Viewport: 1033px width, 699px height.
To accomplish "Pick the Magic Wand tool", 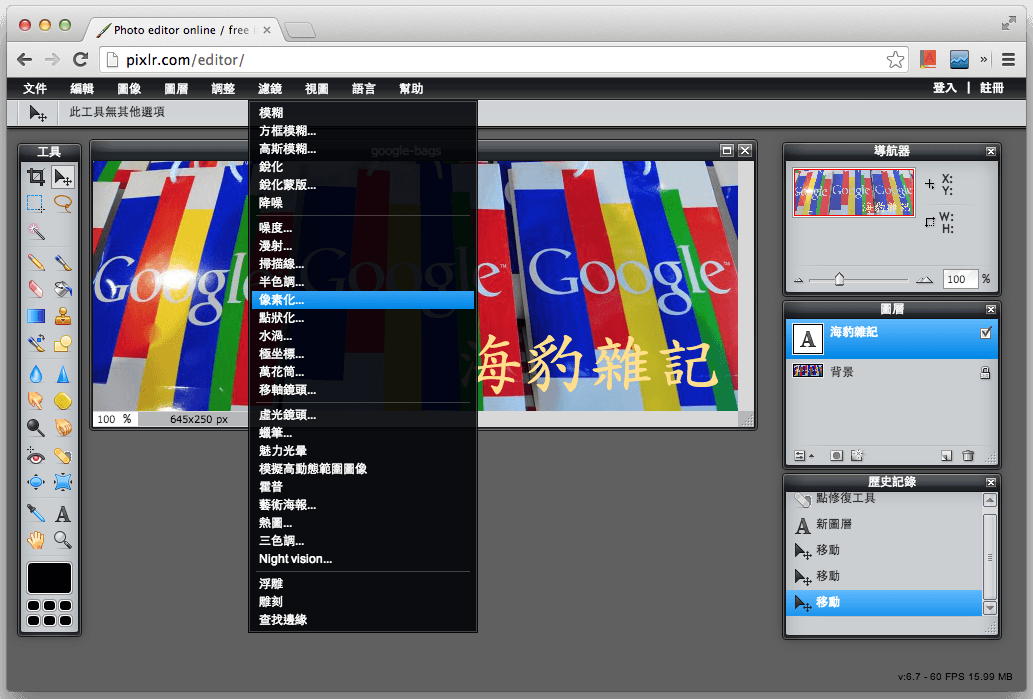I will tap(36, 232).
